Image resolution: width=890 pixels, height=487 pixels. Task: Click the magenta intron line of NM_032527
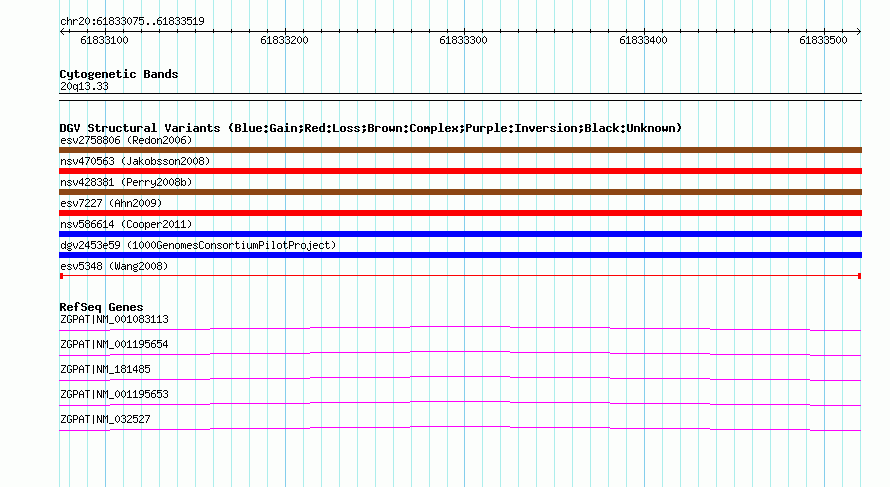click(460, 426)
